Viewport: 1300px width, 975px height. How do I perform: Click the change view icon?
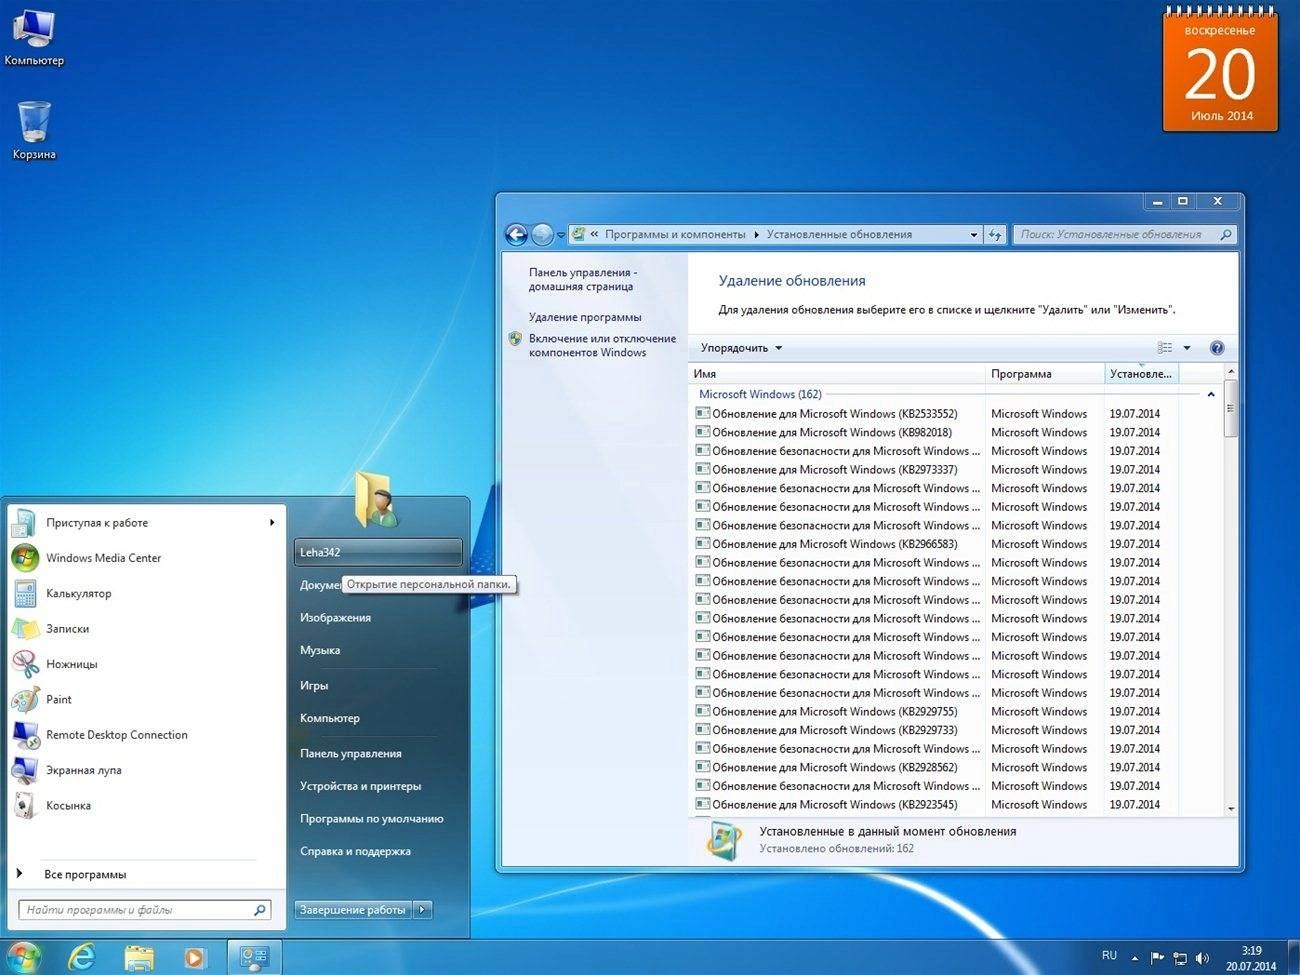(1165, 348)
